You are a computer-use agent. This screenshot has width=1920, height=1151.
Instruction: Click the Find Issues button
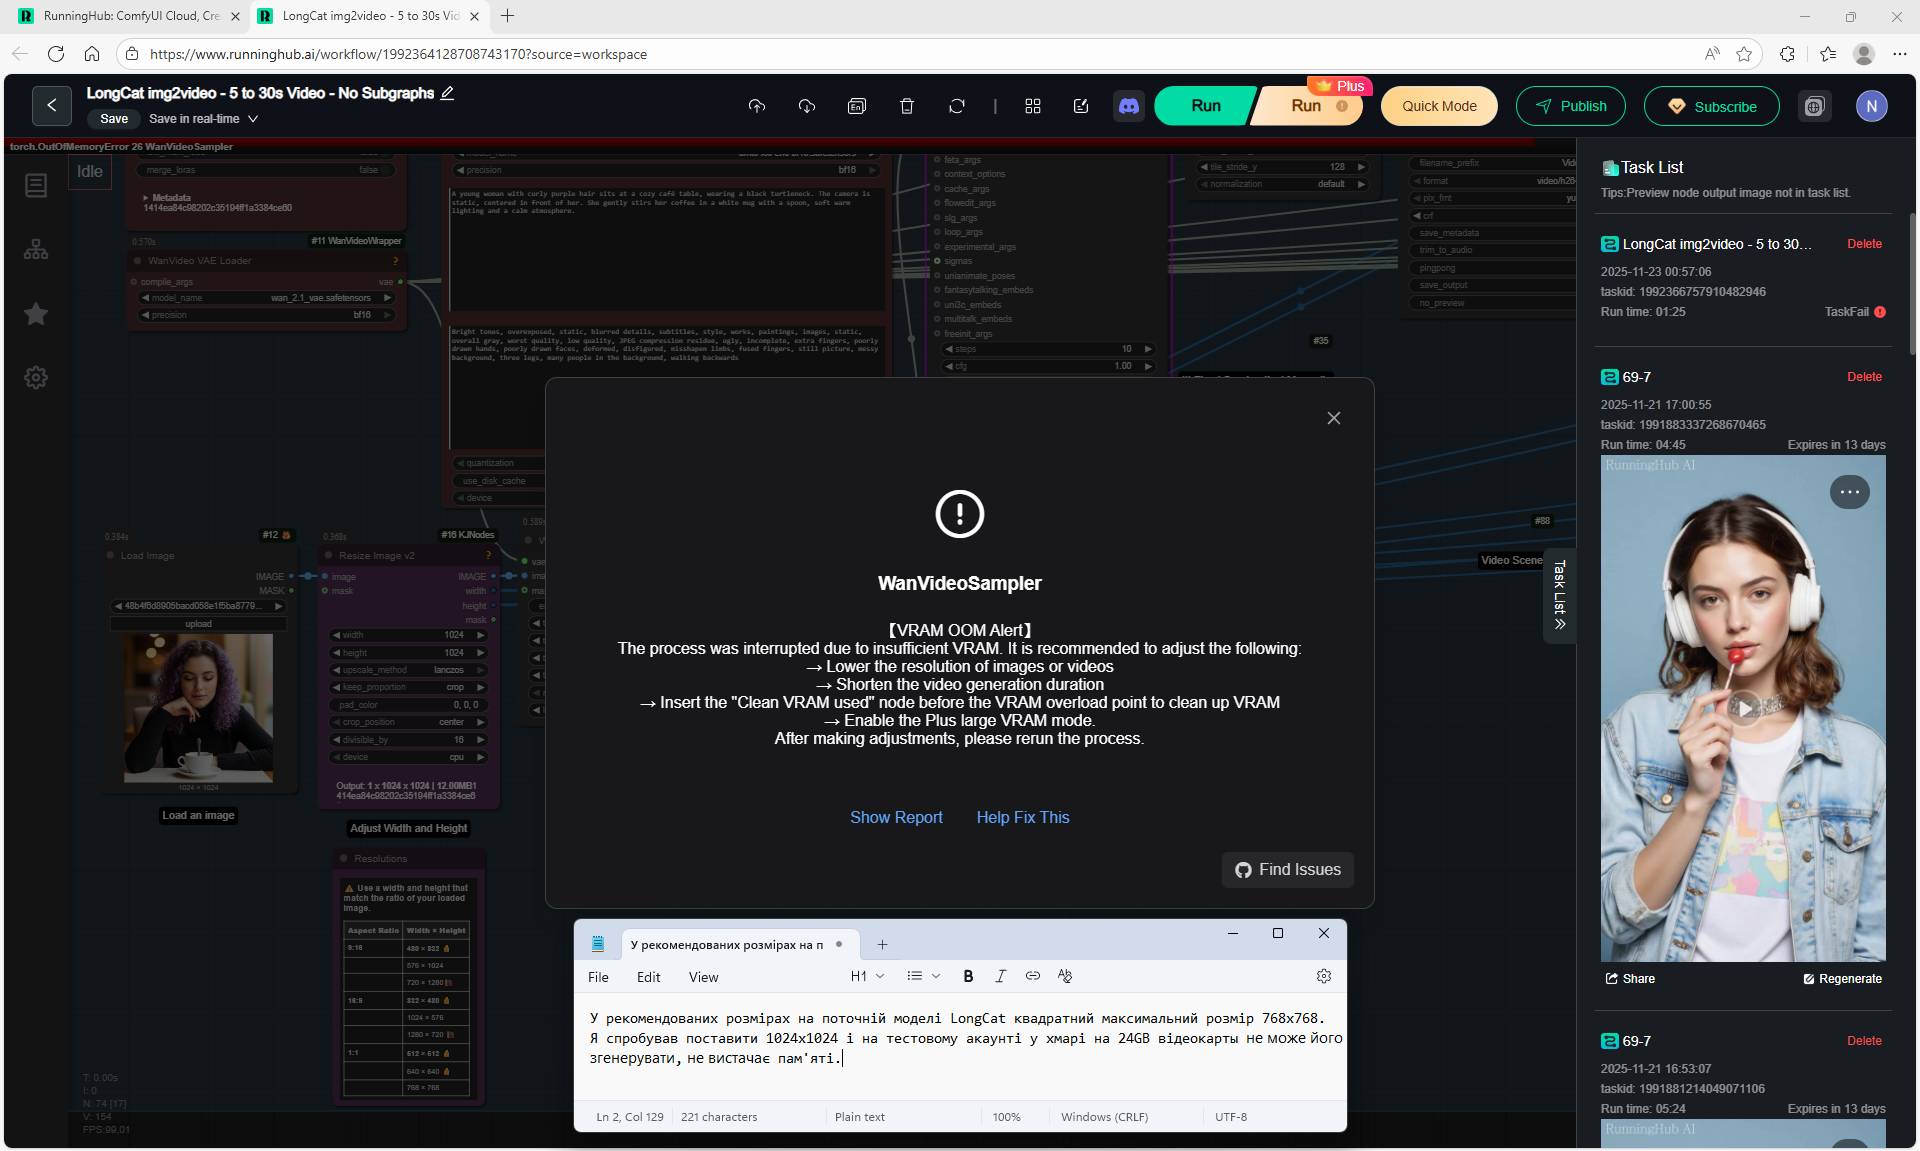(x=1287, y=870)
